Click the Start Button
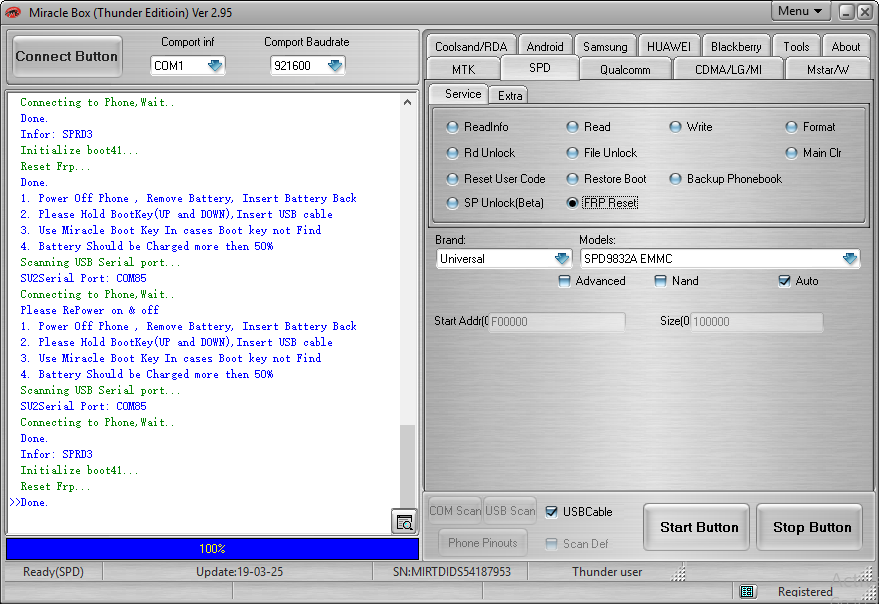The height and width of the screenshot is (604, 879). pos(698,527)
